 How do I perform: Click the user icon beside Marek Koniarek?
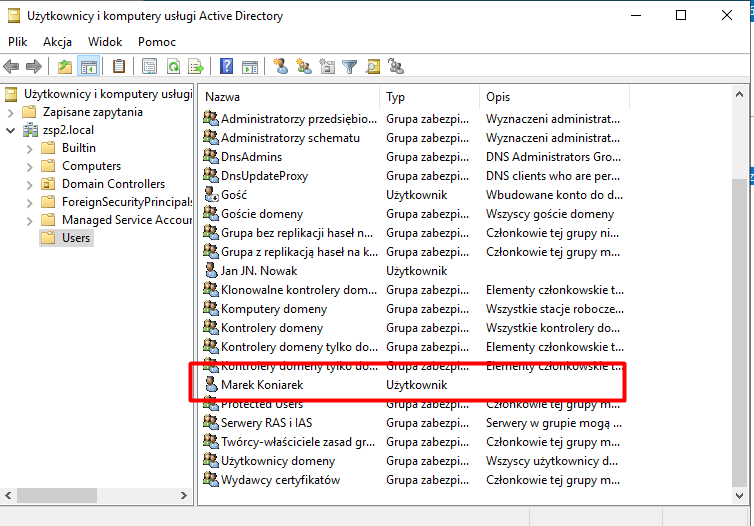[211, 384]
